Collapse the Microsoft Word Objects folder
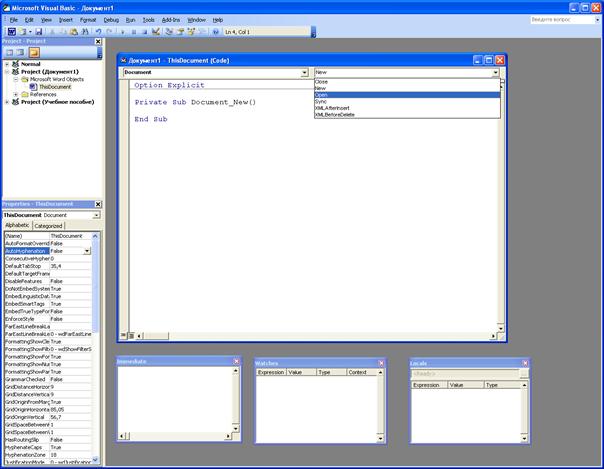This screenshot has width=604, height=469. click(x=16, y=79)
